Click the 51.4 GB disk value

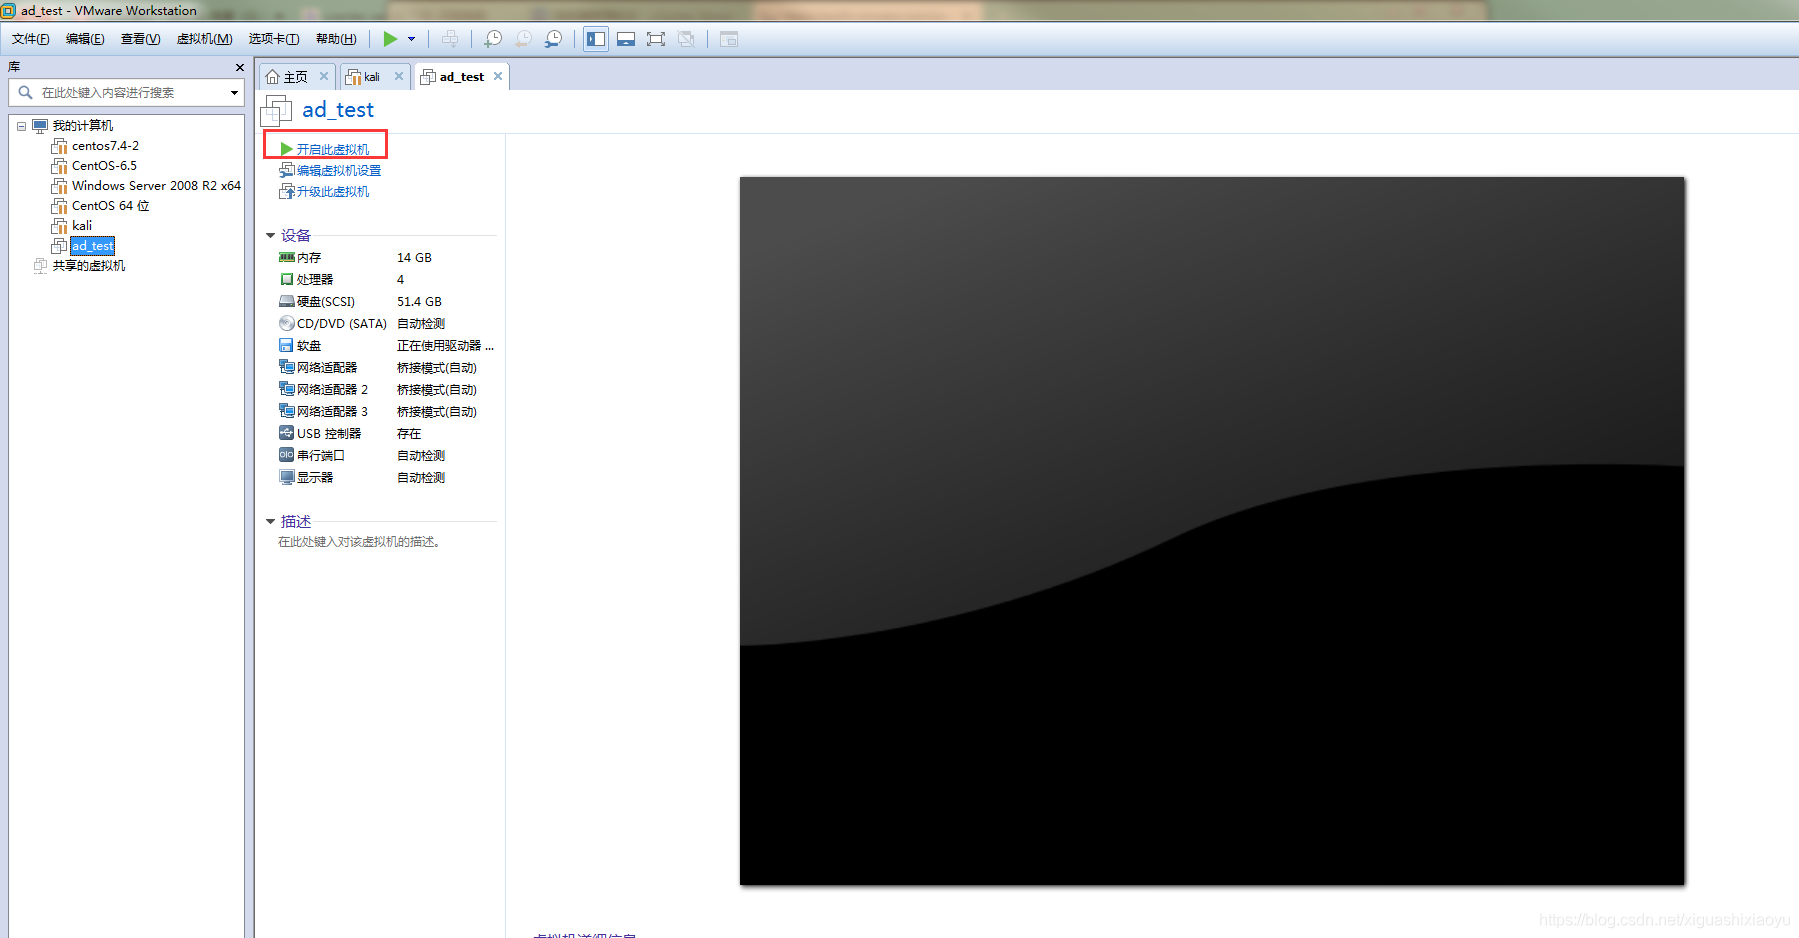click(x=419, y=302)
